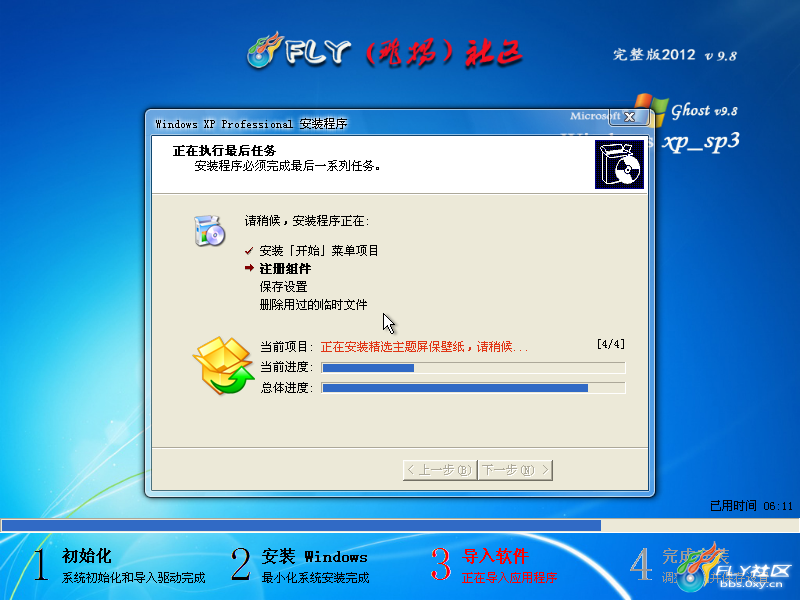Click the 完整版2012 v9.8 version text
The height and width of the screenshot is (600, 800).
674,55
